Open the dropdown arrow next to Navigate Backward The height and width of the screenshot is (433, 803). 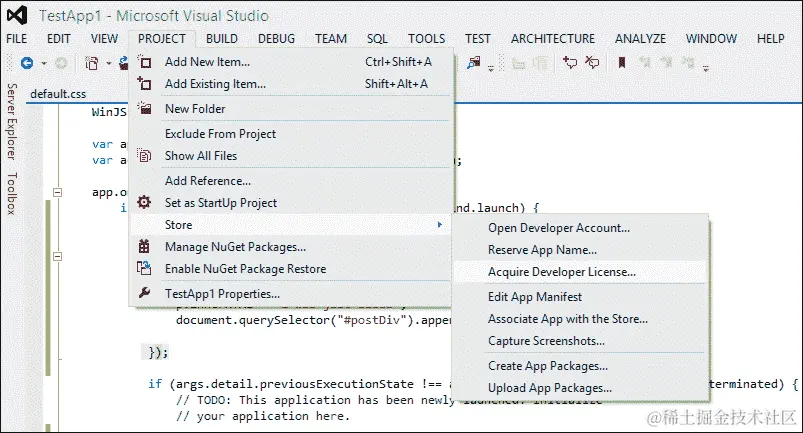click(44, 63)
